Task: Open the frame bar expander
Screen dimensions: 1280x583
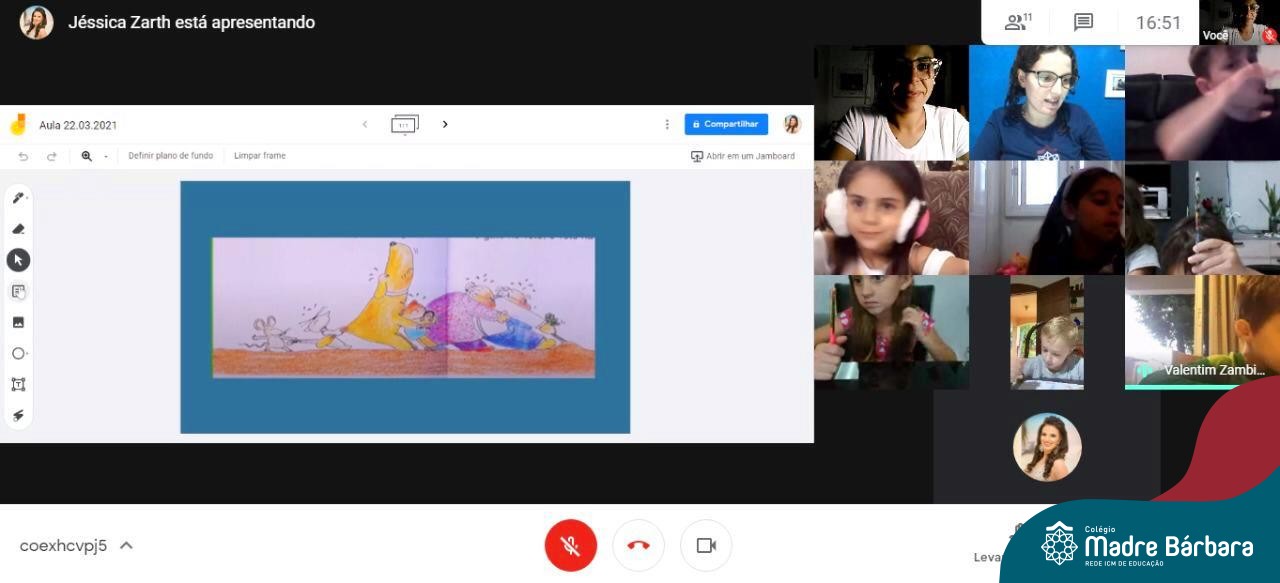Action: point(405,124)
